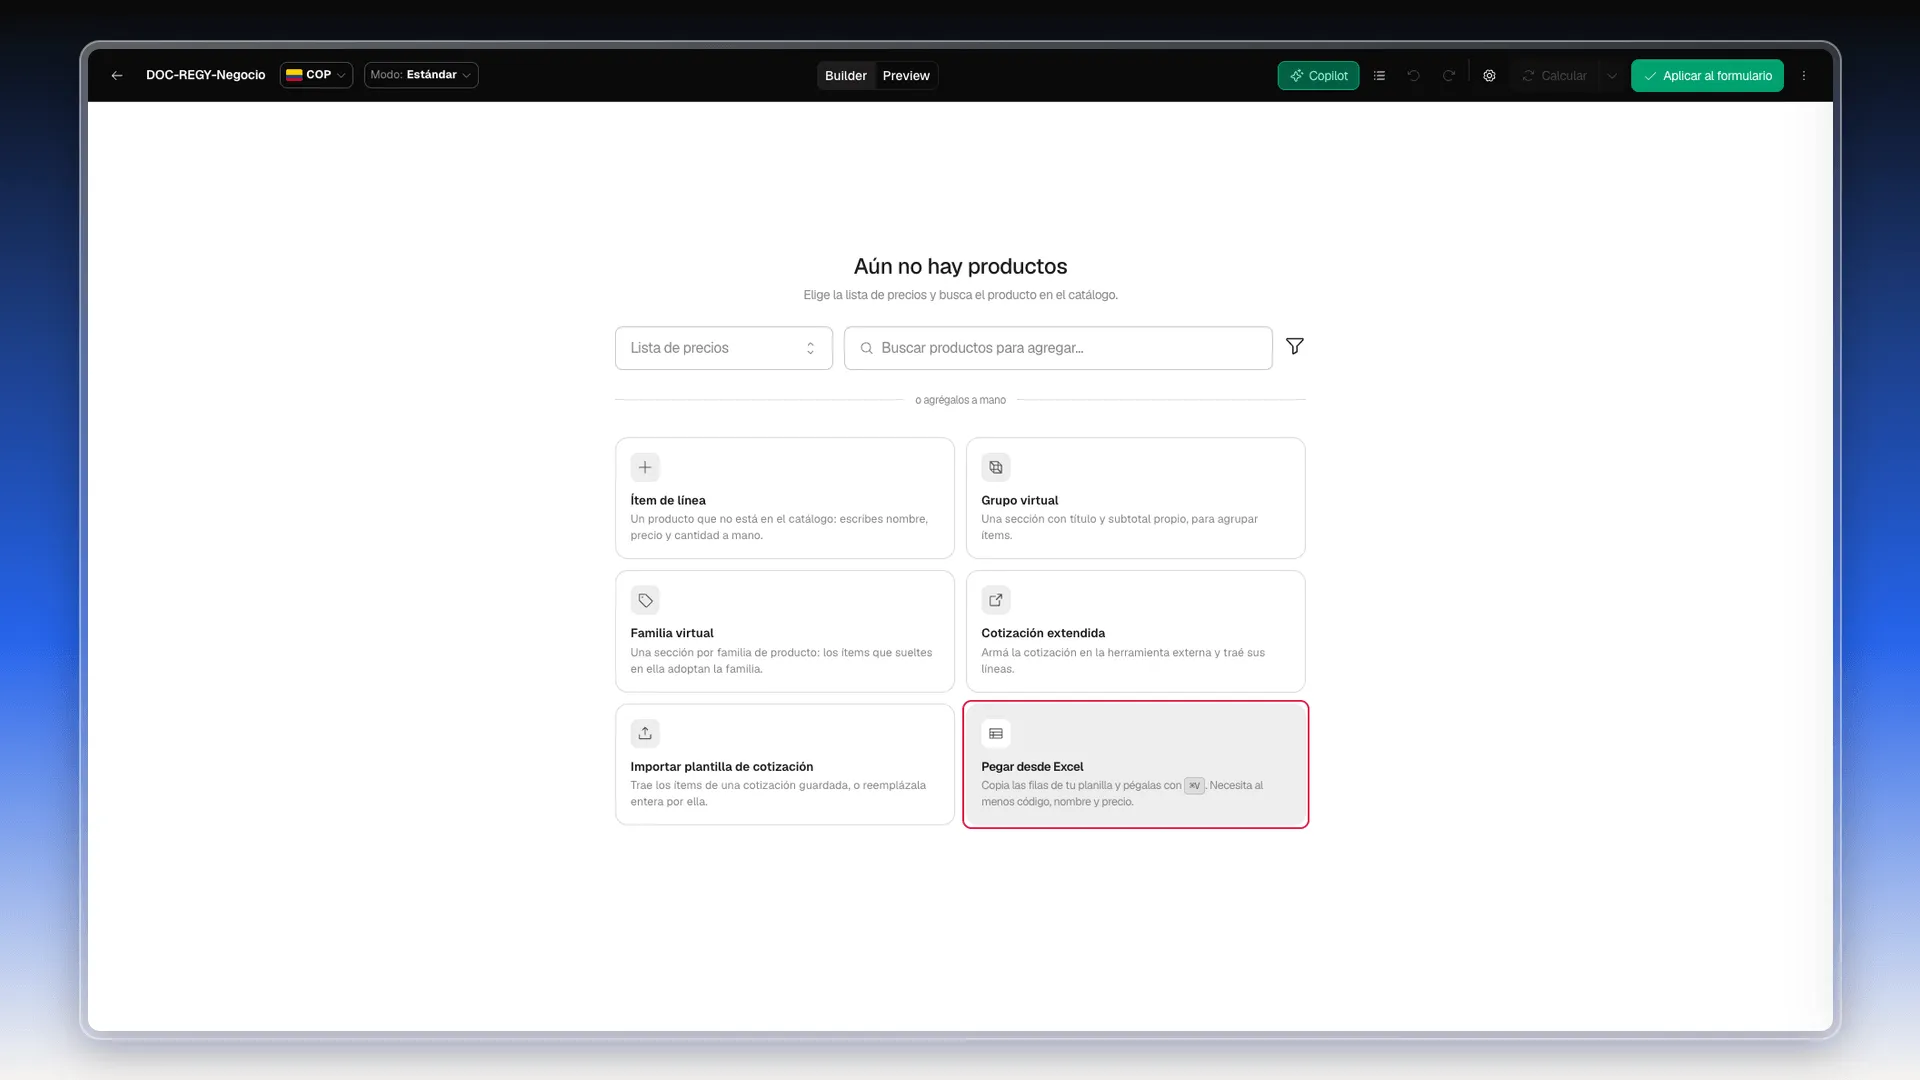Switch to the Builder tab
Image resolution: width=1920 pixels, height=1080 pixels.
pyautogui.click(x=846, y=76)
